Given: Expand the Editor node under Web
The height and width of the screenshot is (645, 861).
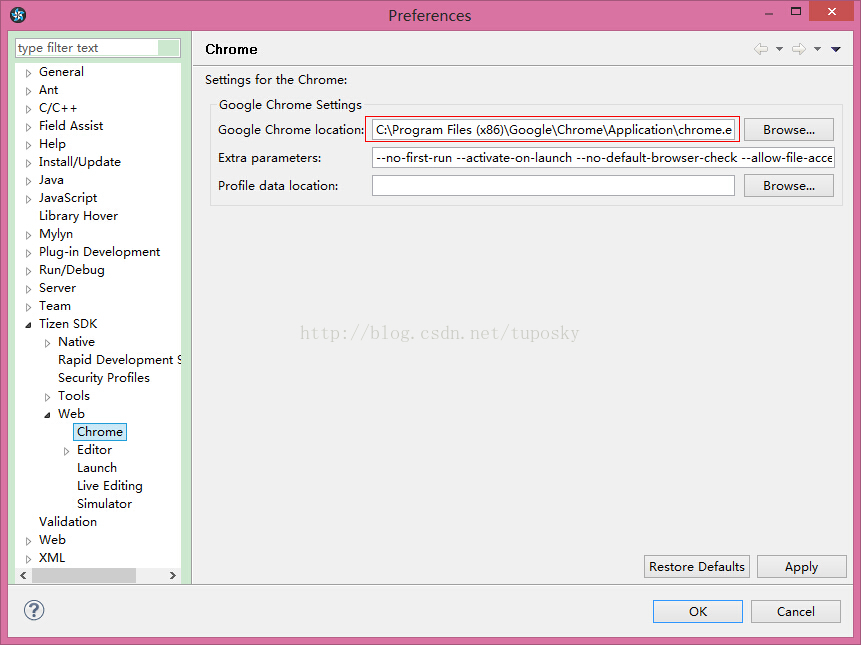Looking at the screenshot, I should 66,451.
